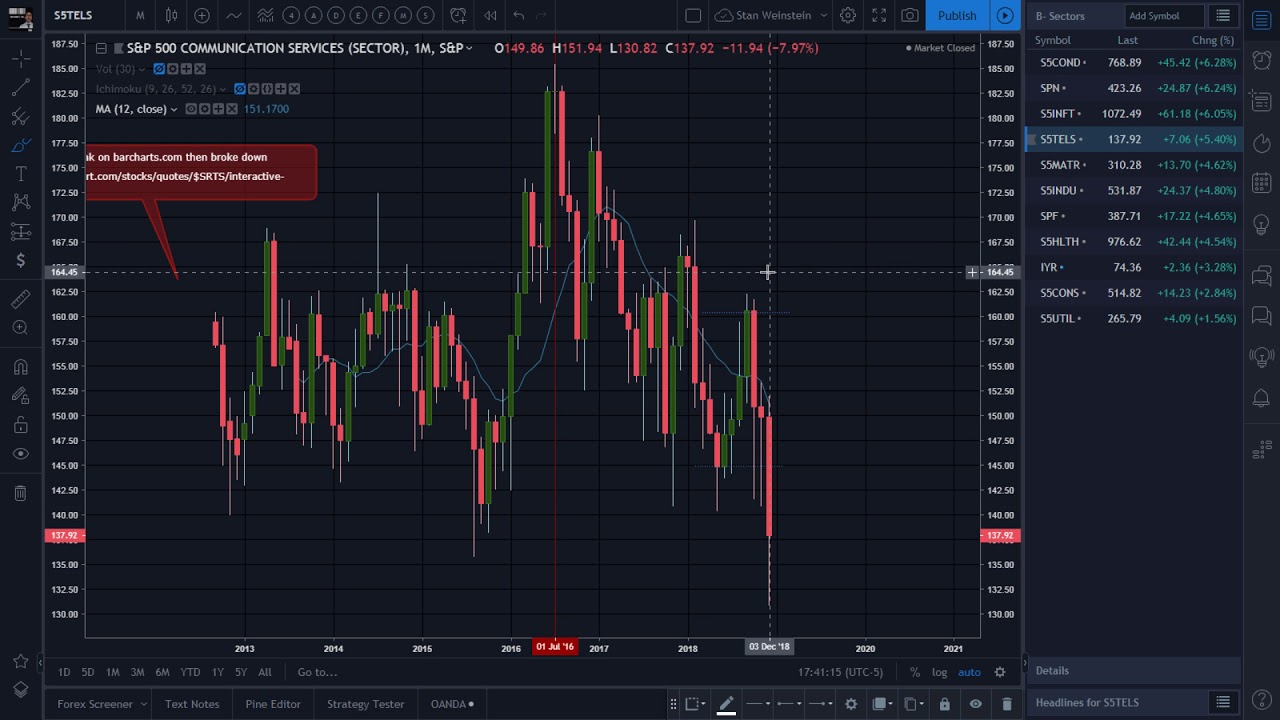The image size is (1280, 720).
Task: Collapse the indicator legend box
Action: click(x=101, y=48)
